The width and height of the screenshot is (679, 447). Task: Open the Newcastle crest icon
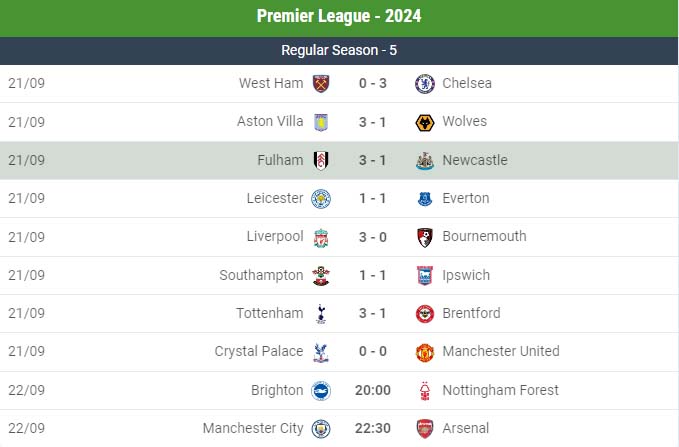425,161
